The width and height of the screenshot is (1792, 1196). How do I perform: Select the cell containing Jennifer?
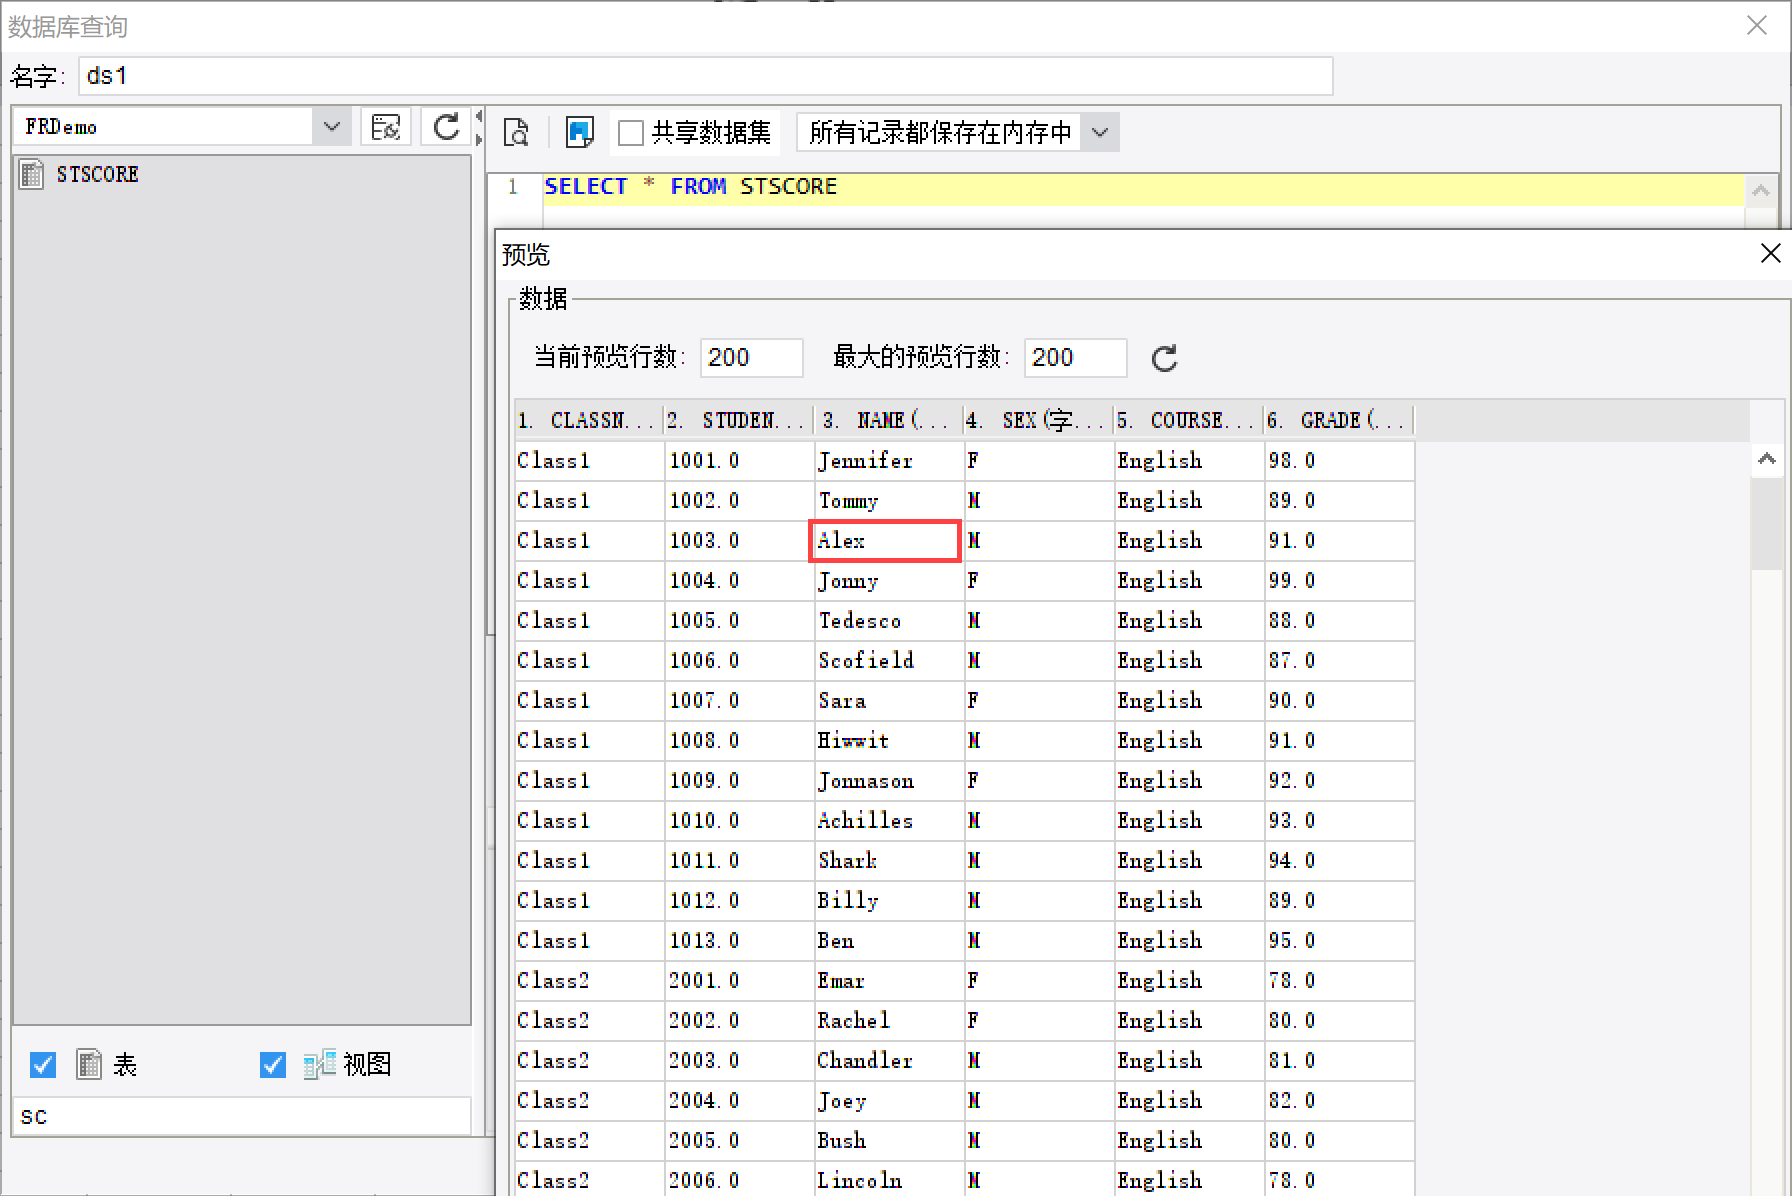[889, 461]
